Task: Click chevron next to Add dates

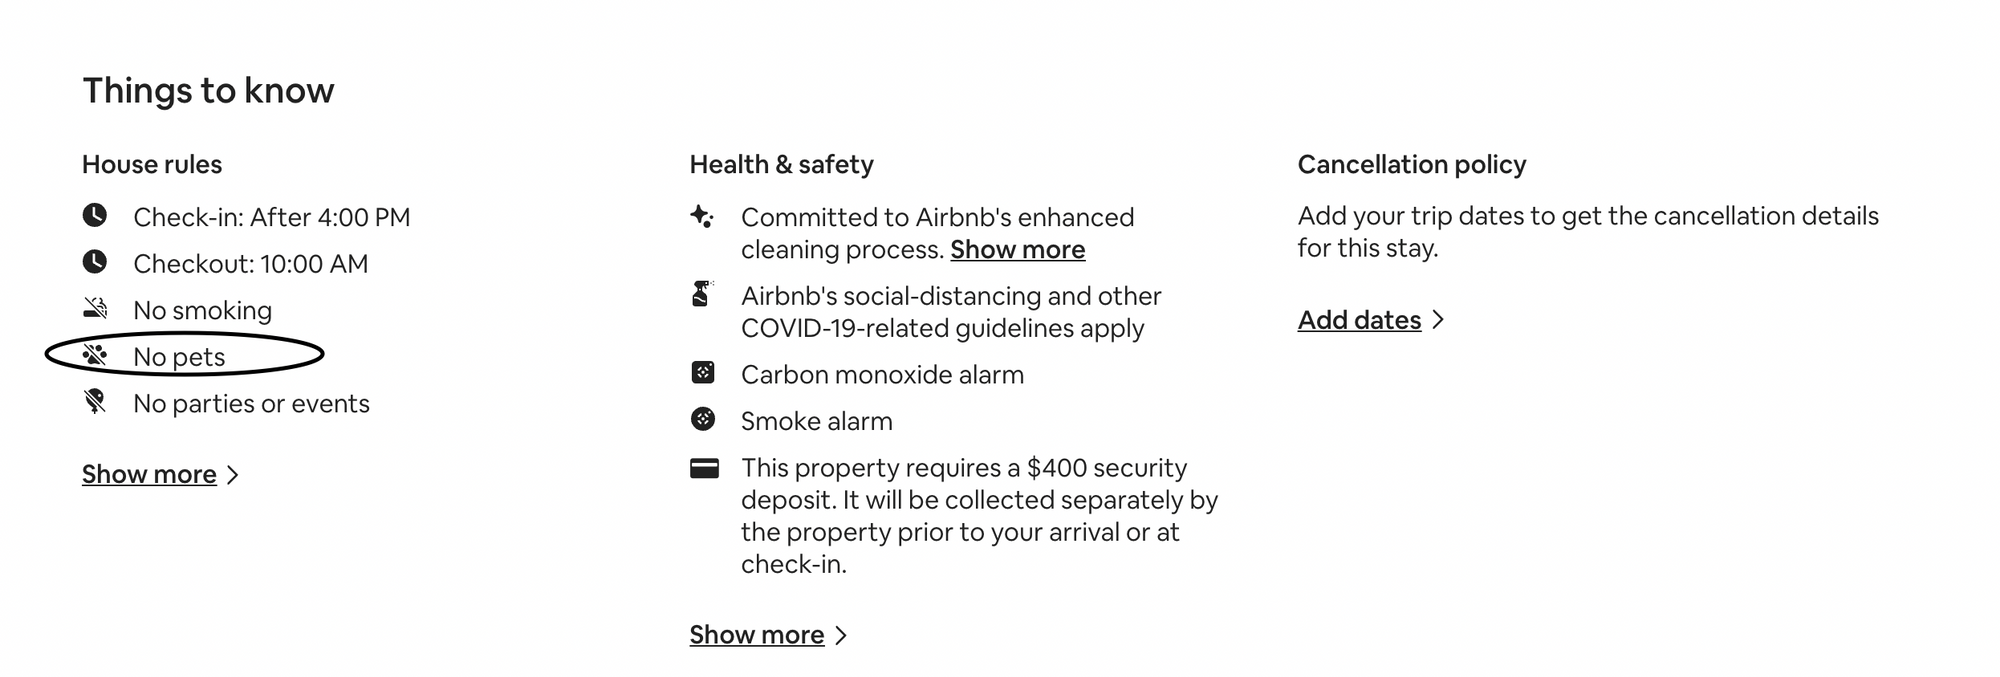Action: (x=1438, y=320)
